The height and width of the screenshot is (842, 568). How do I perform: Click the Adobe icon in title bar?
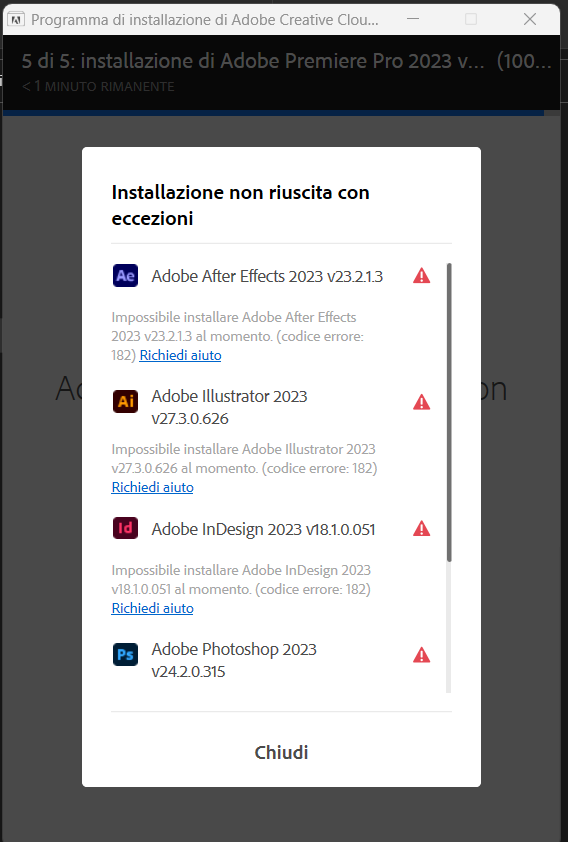tap(17, 20)
